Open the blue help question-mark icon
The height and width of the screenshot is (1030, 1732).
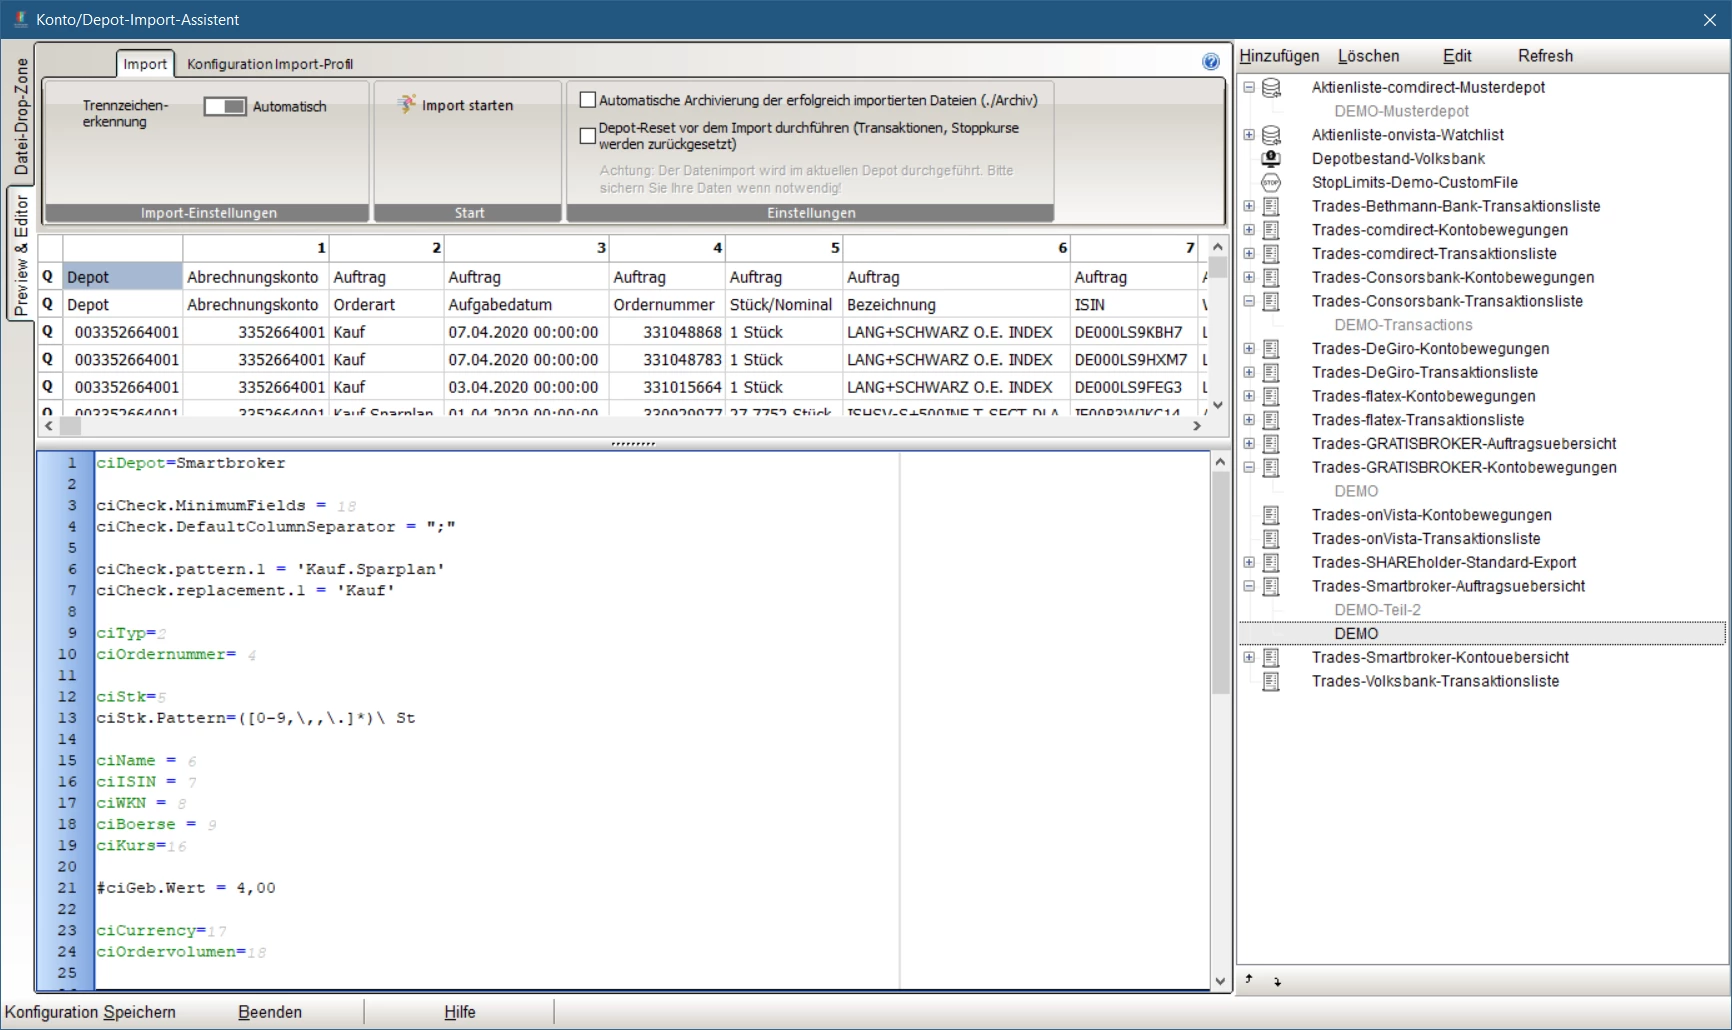tap(1211, 62)
